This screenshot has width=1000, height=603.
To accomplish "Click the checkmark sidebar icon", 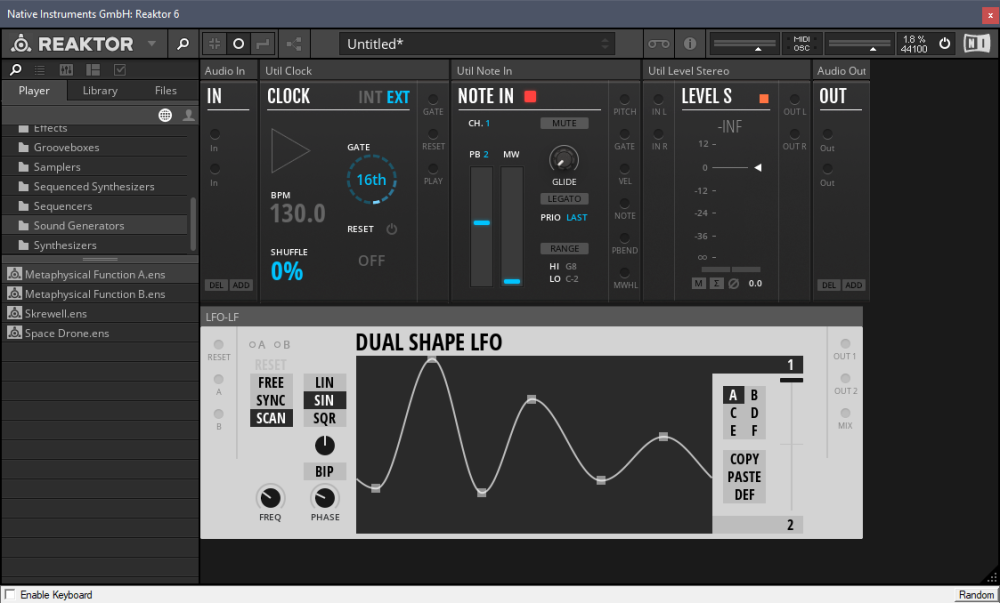I will click(120, 69).
